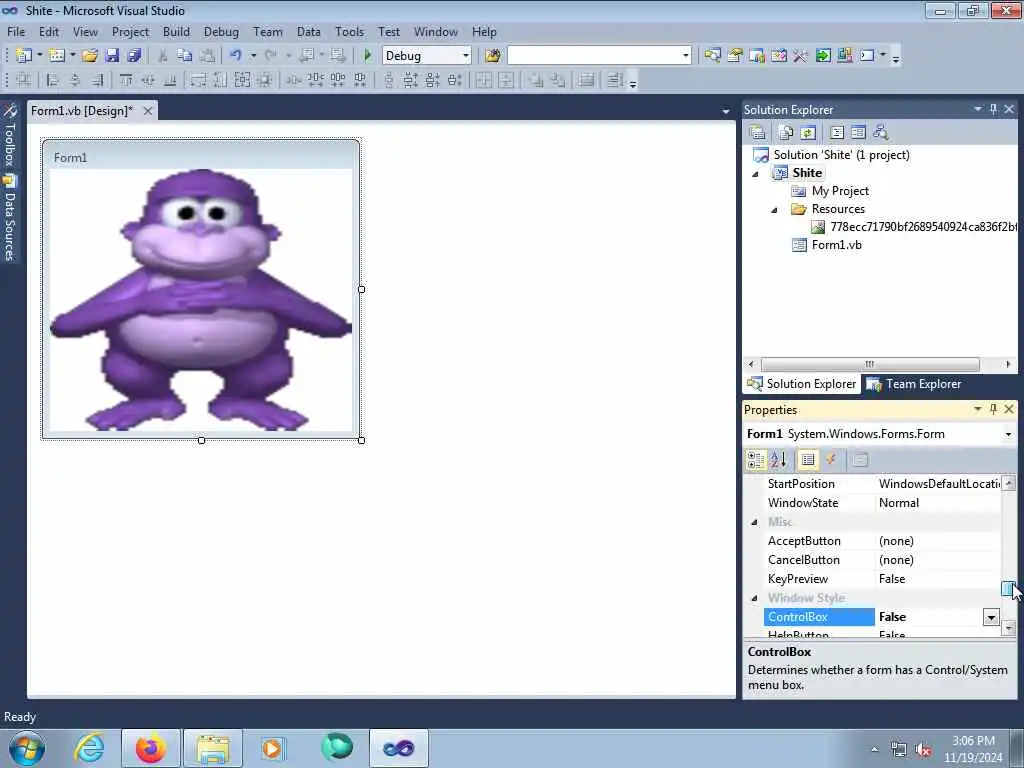This screenshot has height=768, width=1024.
Task: Select Form1.vb in Solution Explorer
Action: coord(836,245)
